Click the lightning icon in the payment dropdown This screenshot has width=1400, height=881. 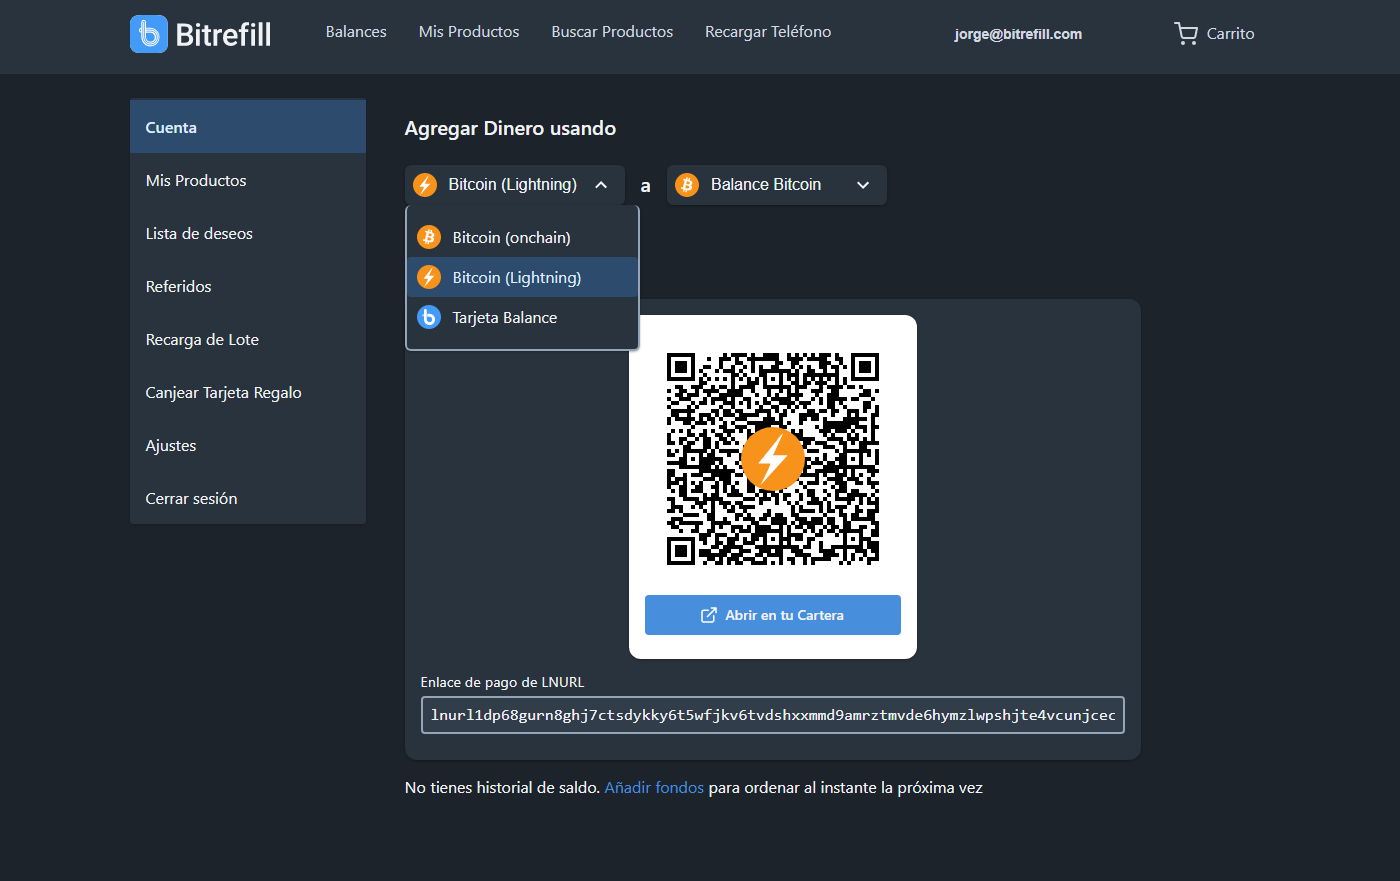point(426,185)
